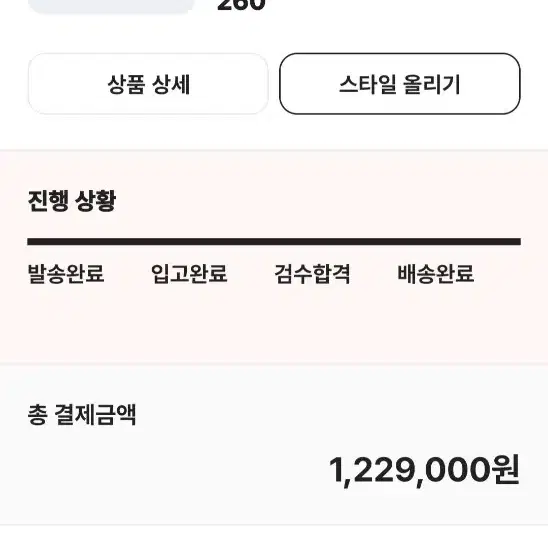Click progress bar segment above 입고완료
Screen dimensions: 548x548
click(x=212, y=242)
